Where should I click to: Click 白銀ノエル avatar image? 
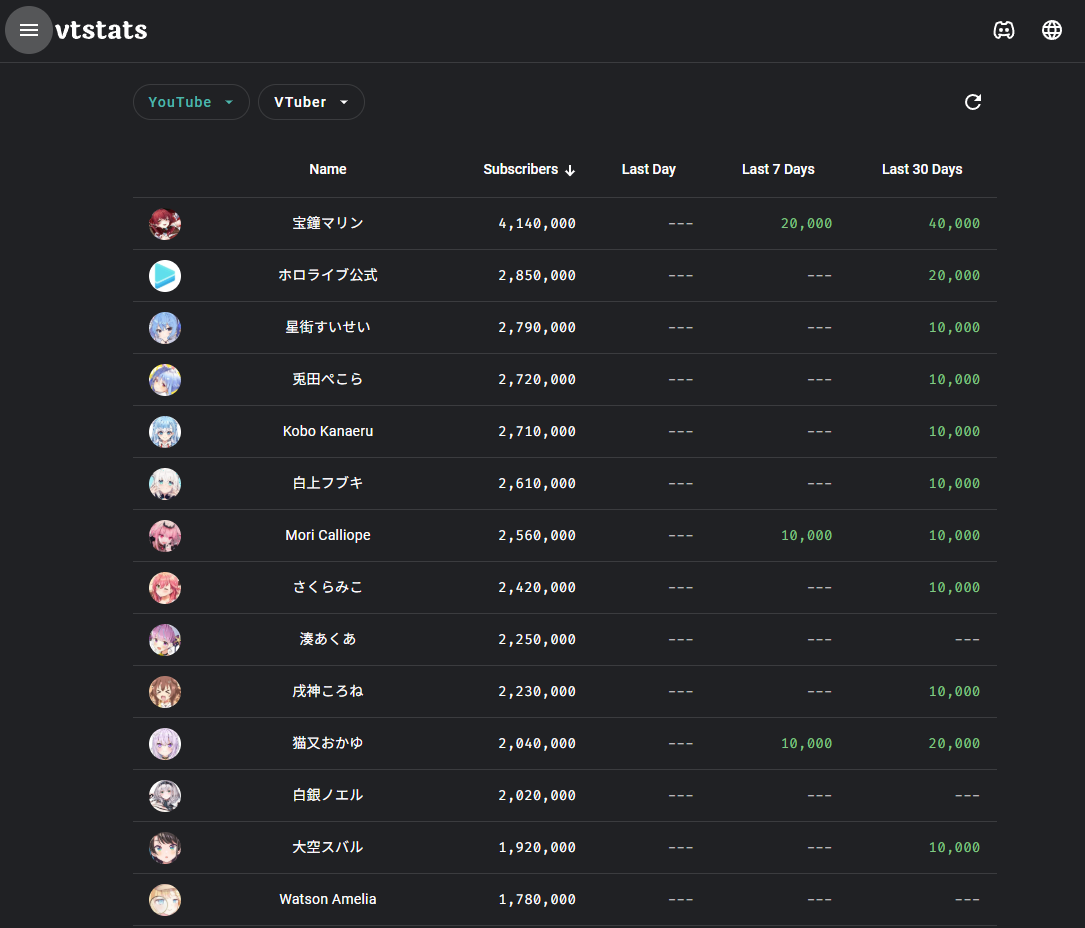(165, 796)
